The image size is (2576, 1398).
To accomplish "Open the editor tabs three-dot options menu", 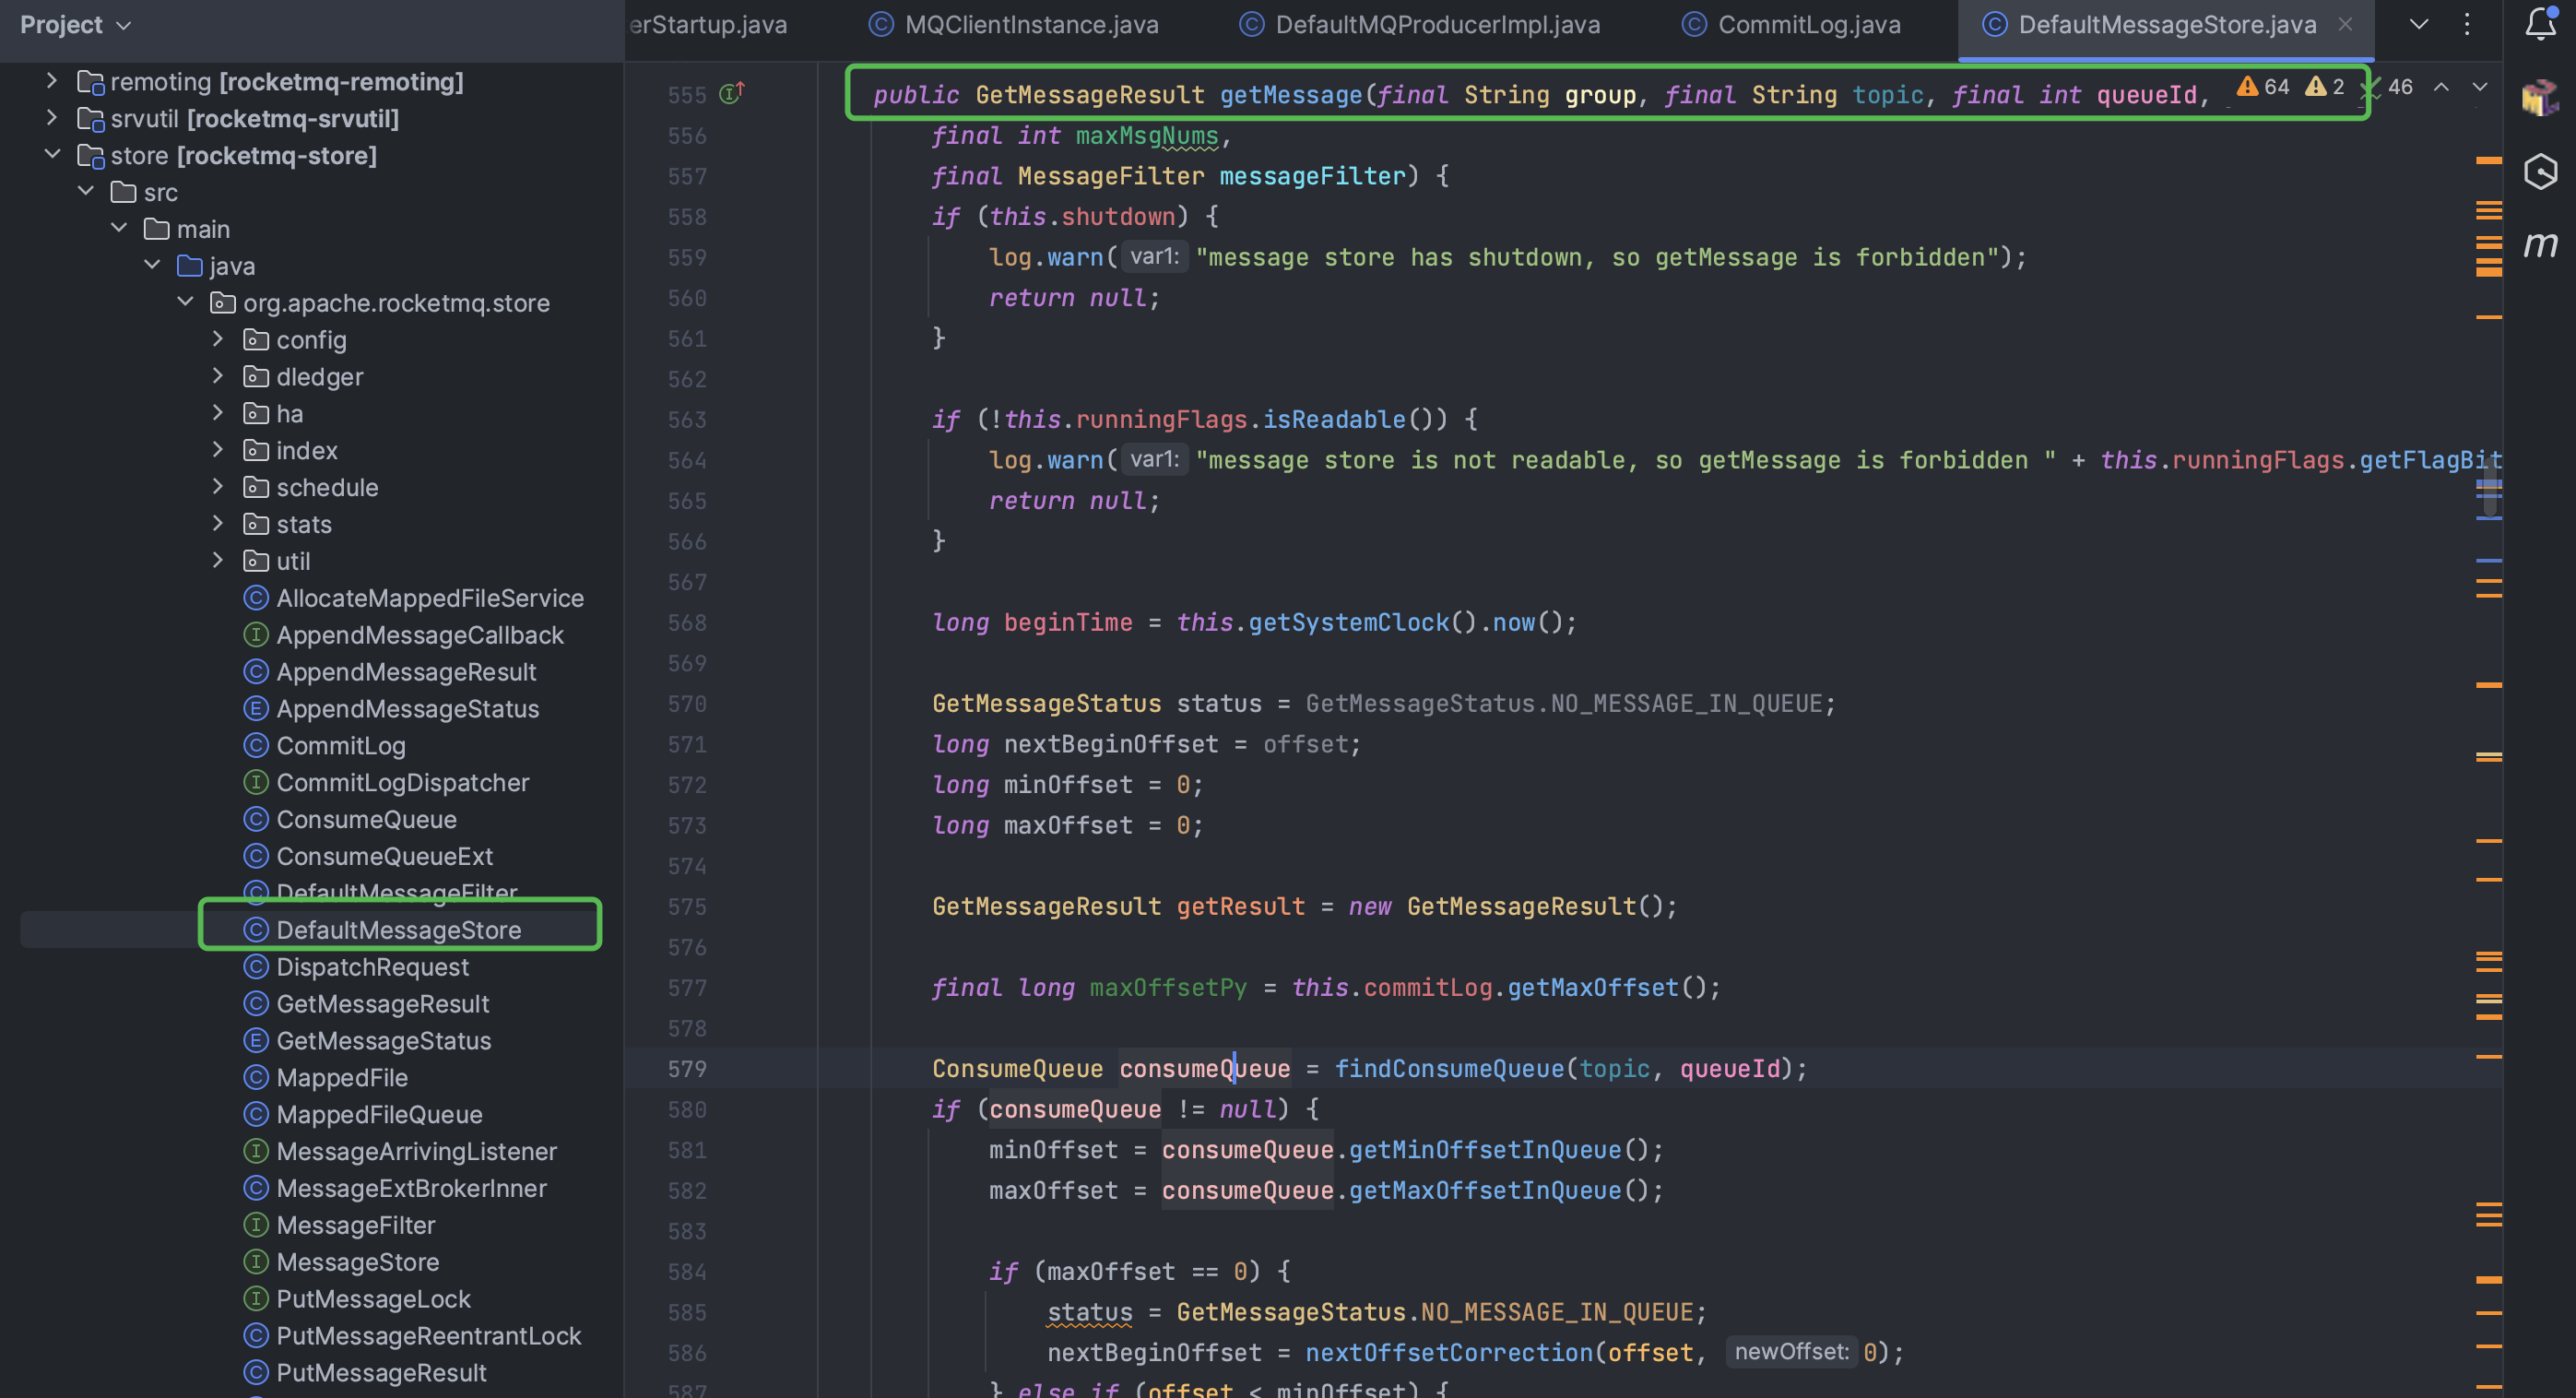I will [2467, 24].
